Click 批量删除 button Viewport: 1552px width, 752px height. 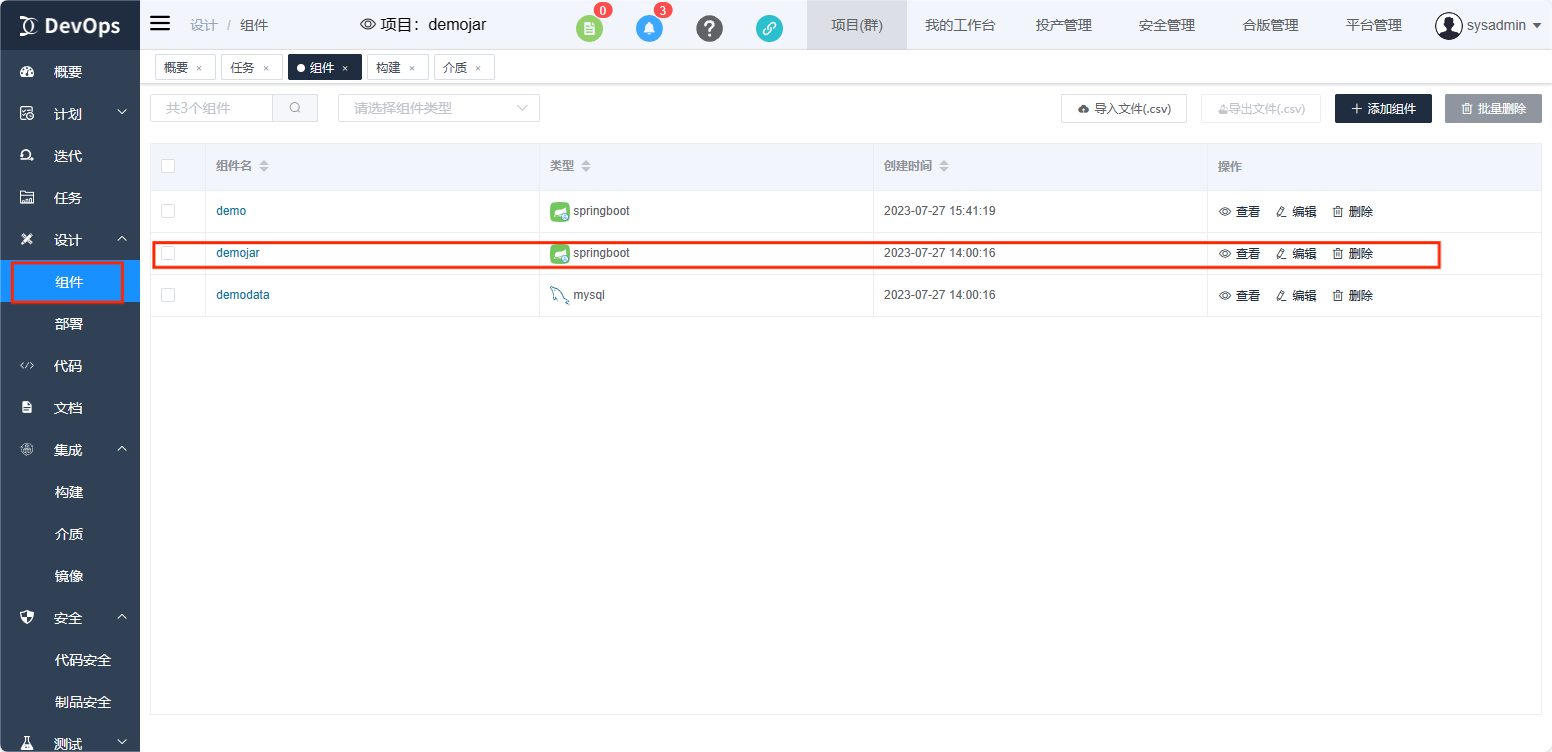(x=1493, y=109)
